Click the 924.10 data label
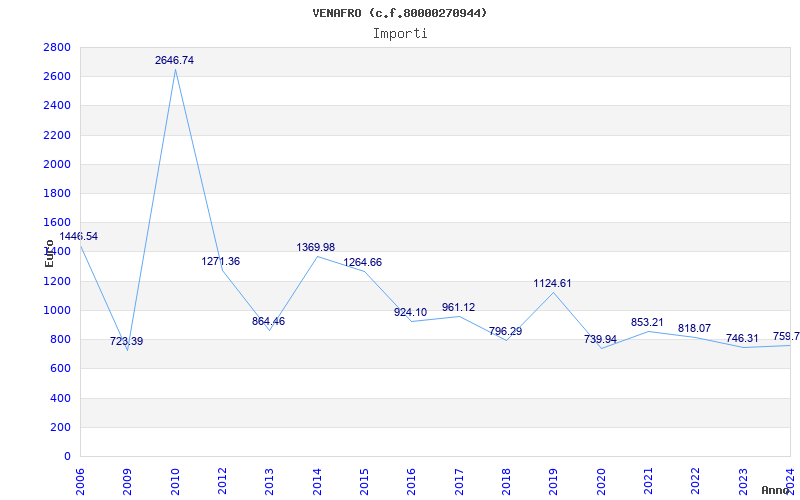This screenshot has width=800, height=500. 411,312
